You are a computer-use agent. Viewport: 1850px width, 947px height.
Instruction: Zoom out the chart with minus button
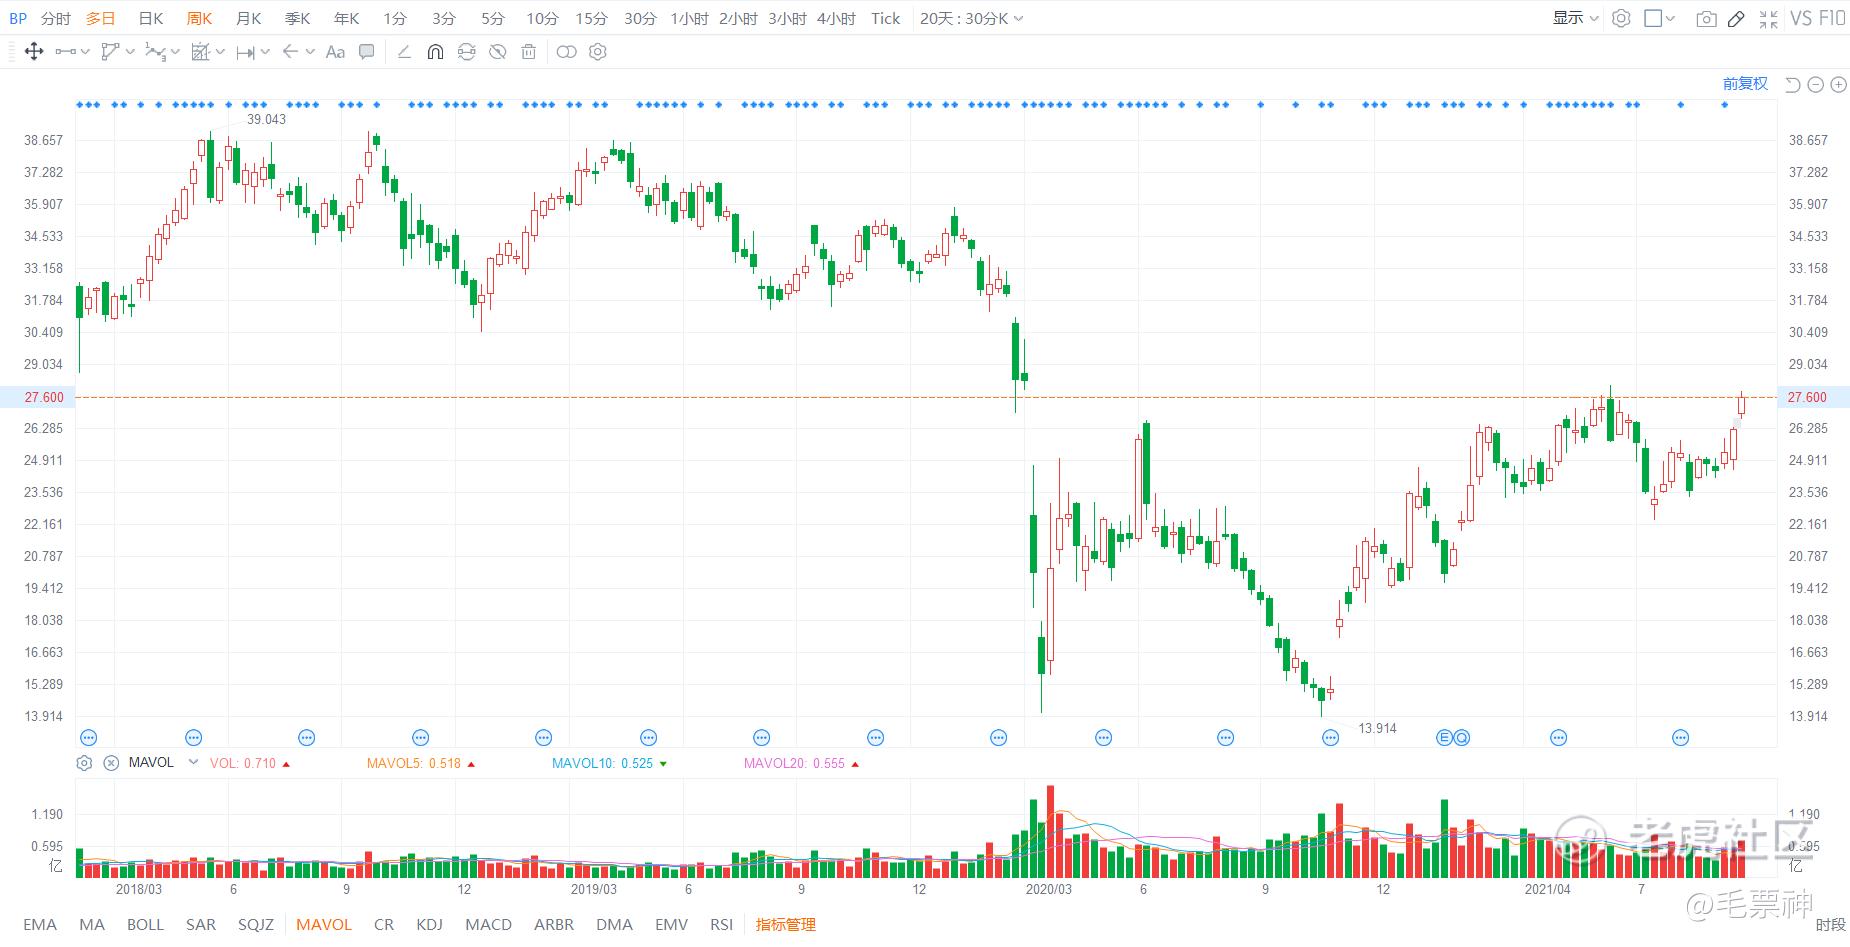[x=1816, y=85]
